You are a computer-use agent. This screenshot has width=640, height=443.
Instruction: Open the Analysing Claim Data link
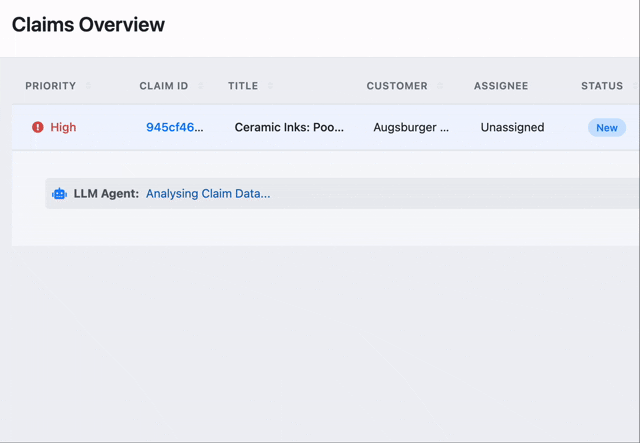click(208, 194)
